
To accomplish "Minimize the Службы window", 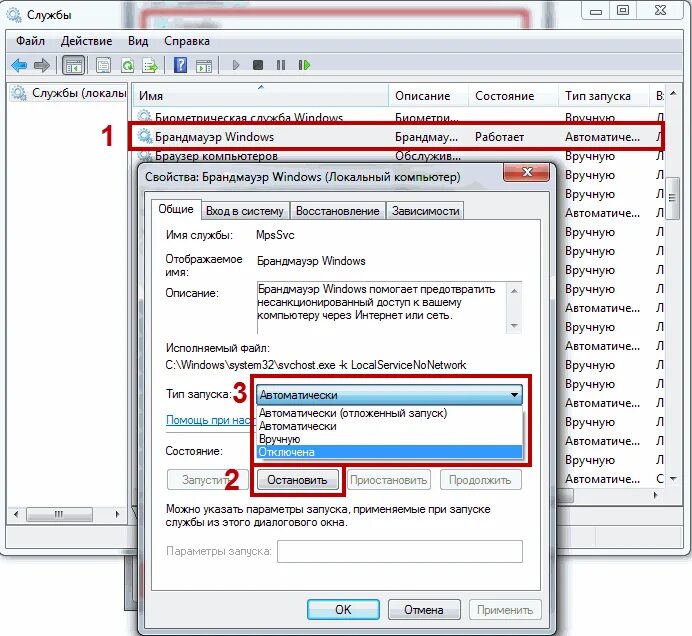I will [596, 11].
